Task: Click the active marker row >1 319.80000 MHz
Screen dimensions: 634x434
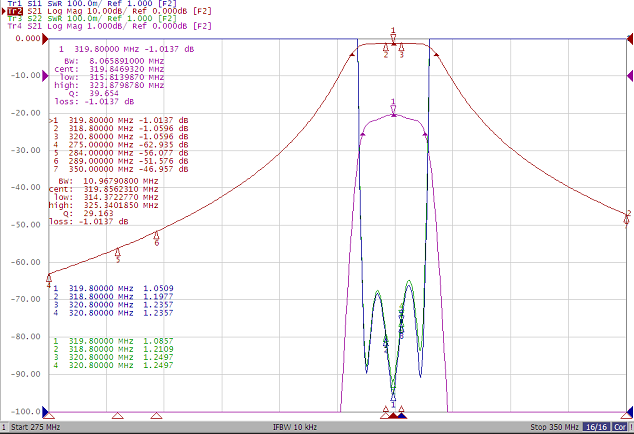Action: [118, 121]
